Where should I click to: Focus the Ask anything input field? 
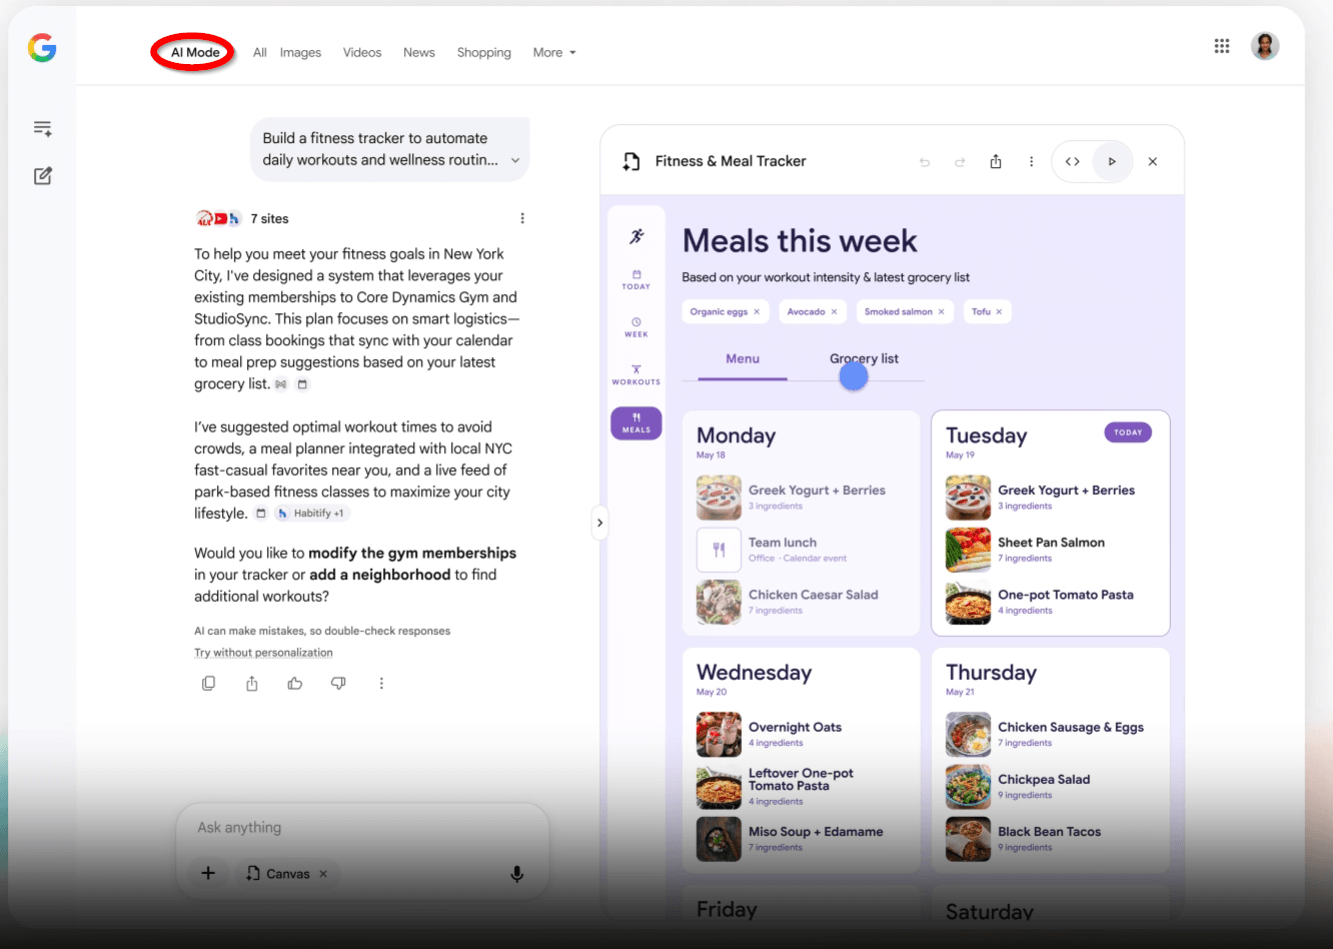pos(363,828)
